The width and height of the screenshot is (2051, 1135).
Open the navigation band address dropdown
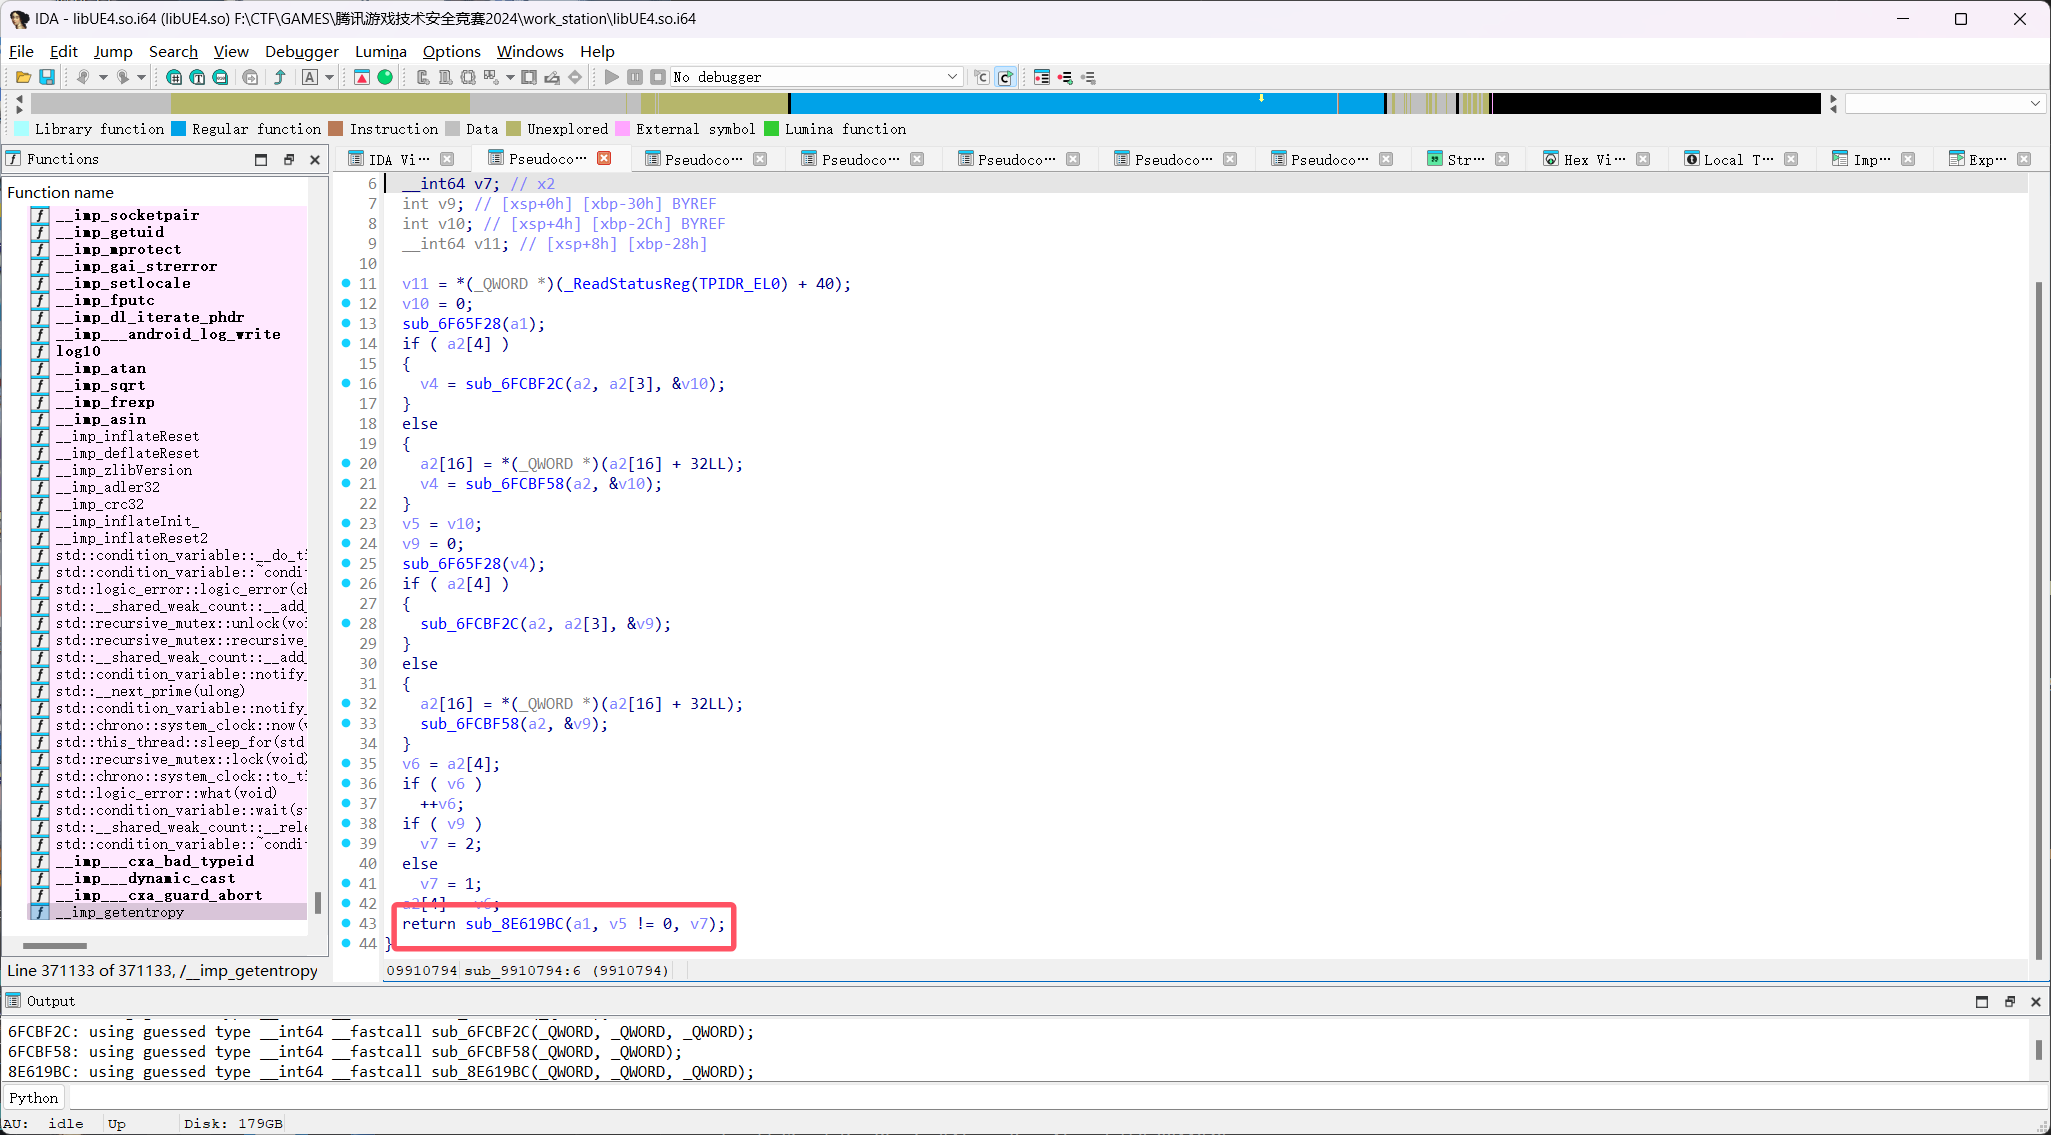coord(2034,103)
